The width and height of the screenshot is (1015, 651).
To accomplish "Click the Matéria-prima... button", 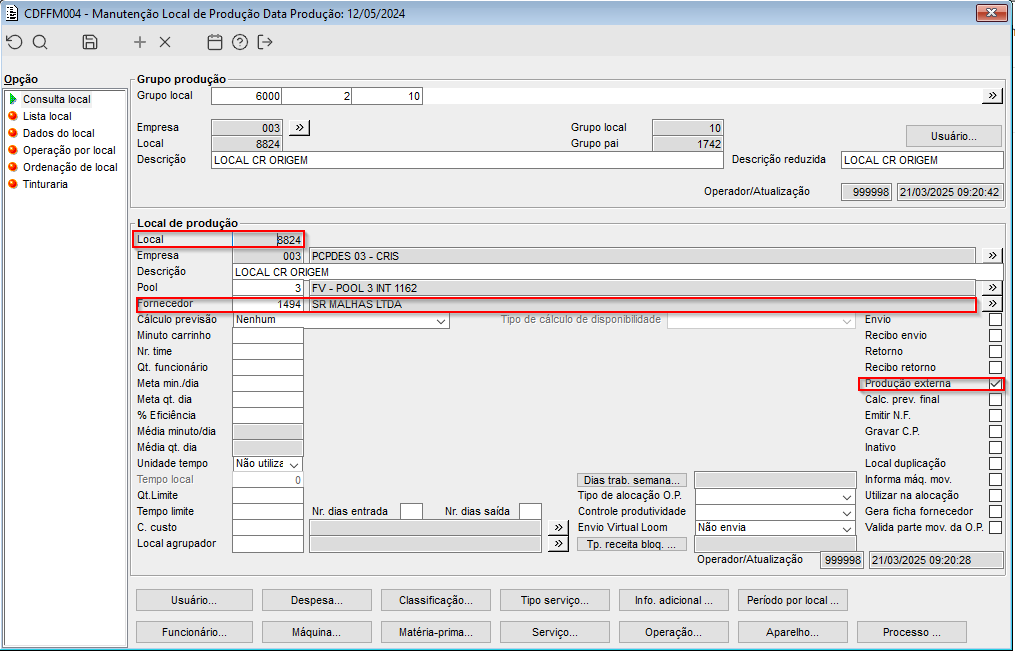I will point(436,632).
